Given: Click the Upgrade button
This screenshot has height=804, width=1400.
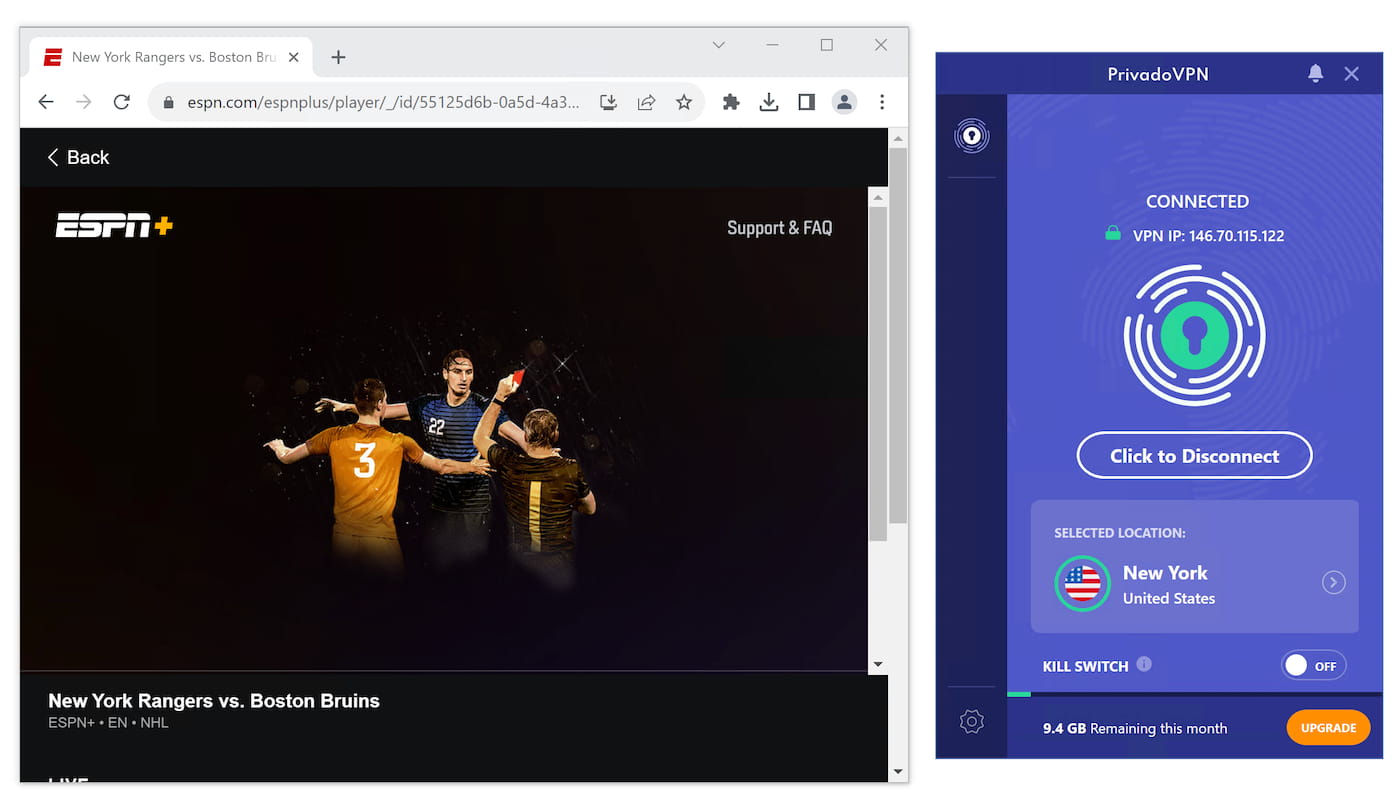Looking at the screenshot, I should (x=1328, y=728).
